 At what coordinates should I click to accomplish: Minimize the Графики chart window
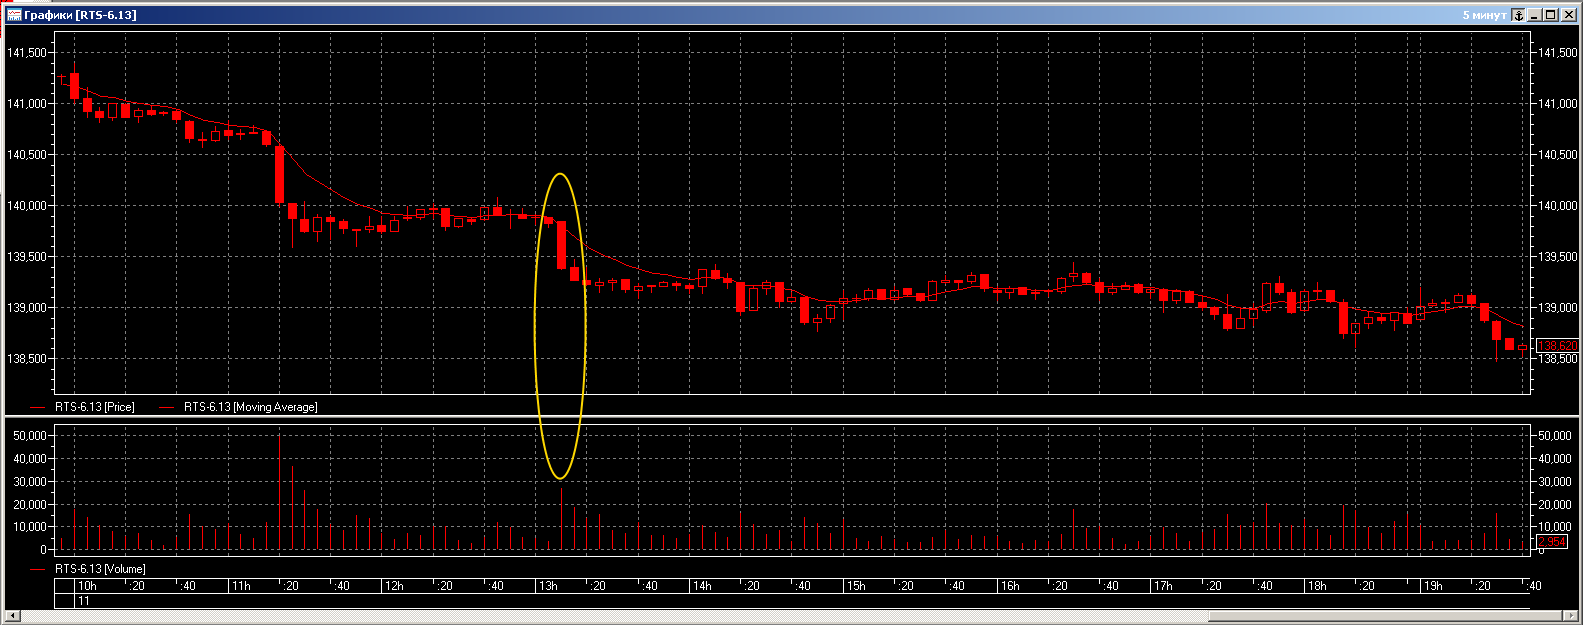(1535, 15)
